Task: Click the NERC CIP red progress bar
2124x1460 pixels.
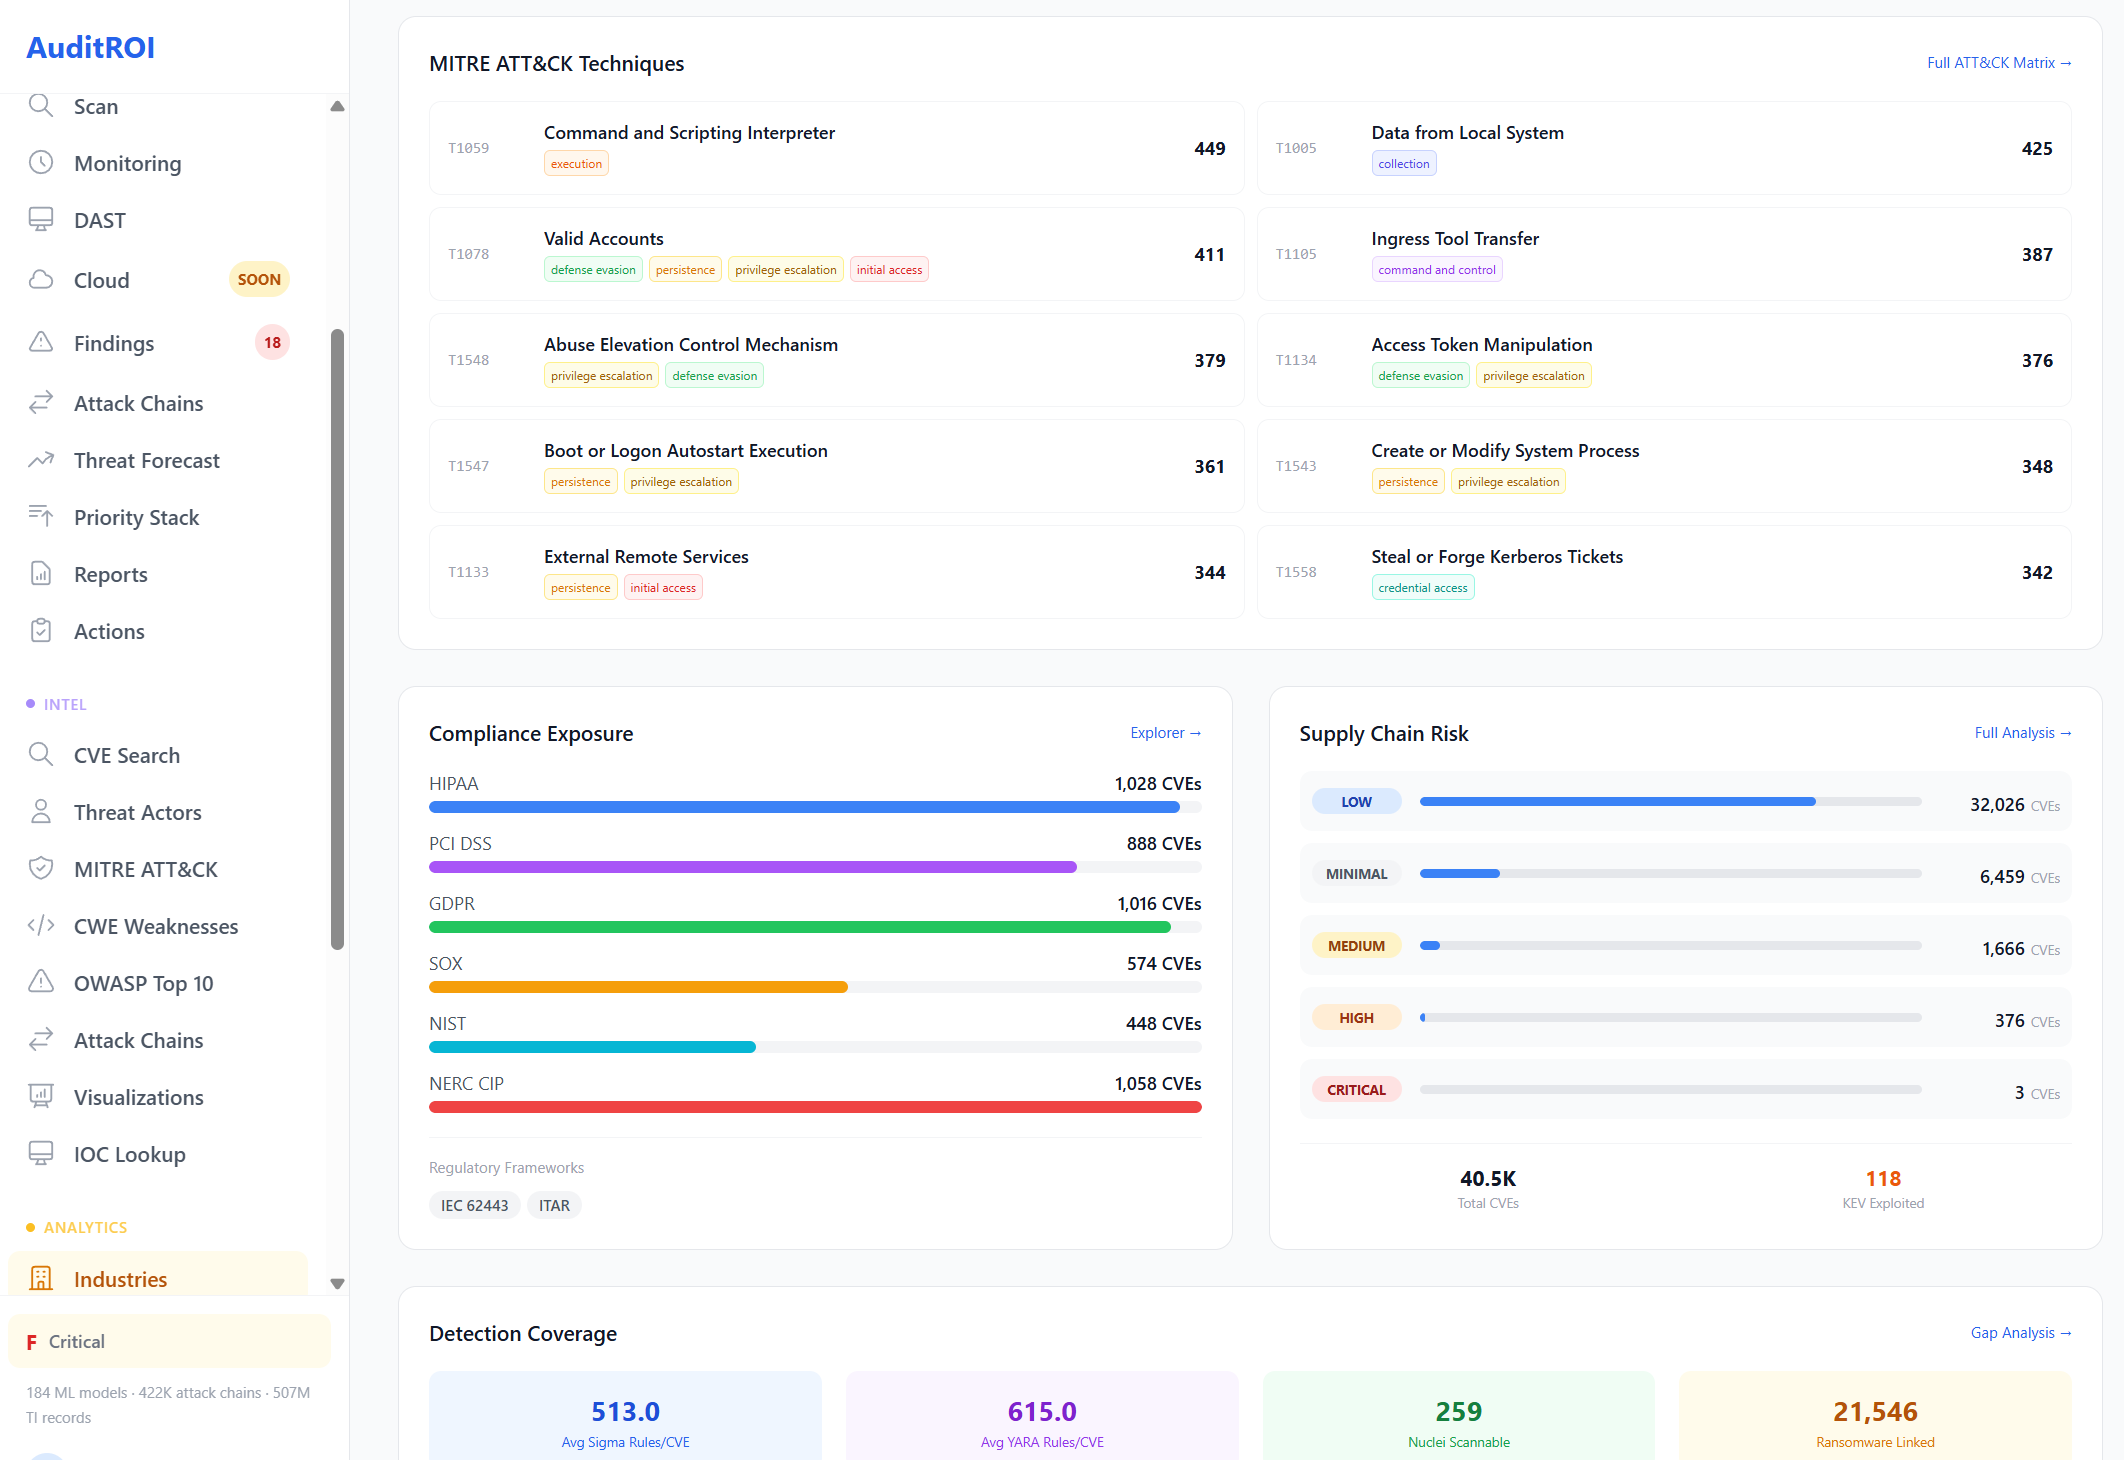Action: tap(814, 1107)
